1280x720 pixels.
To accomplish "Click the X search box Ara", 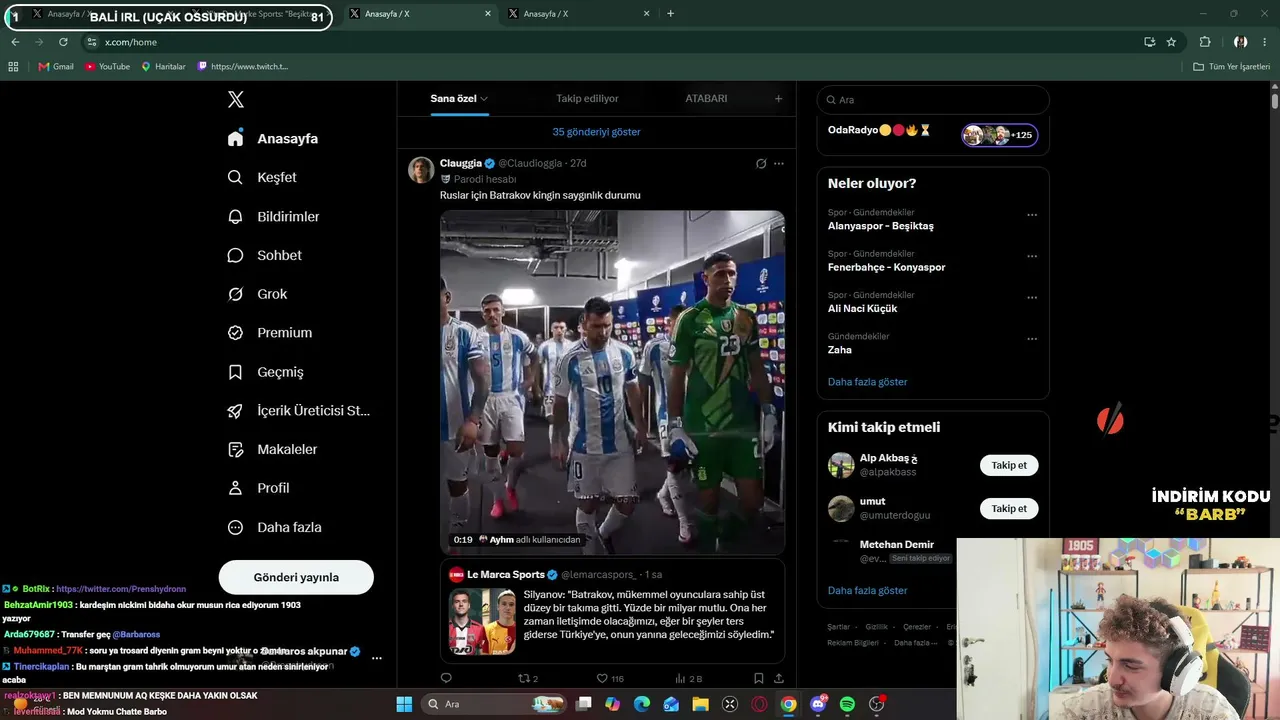I will 933,100.
